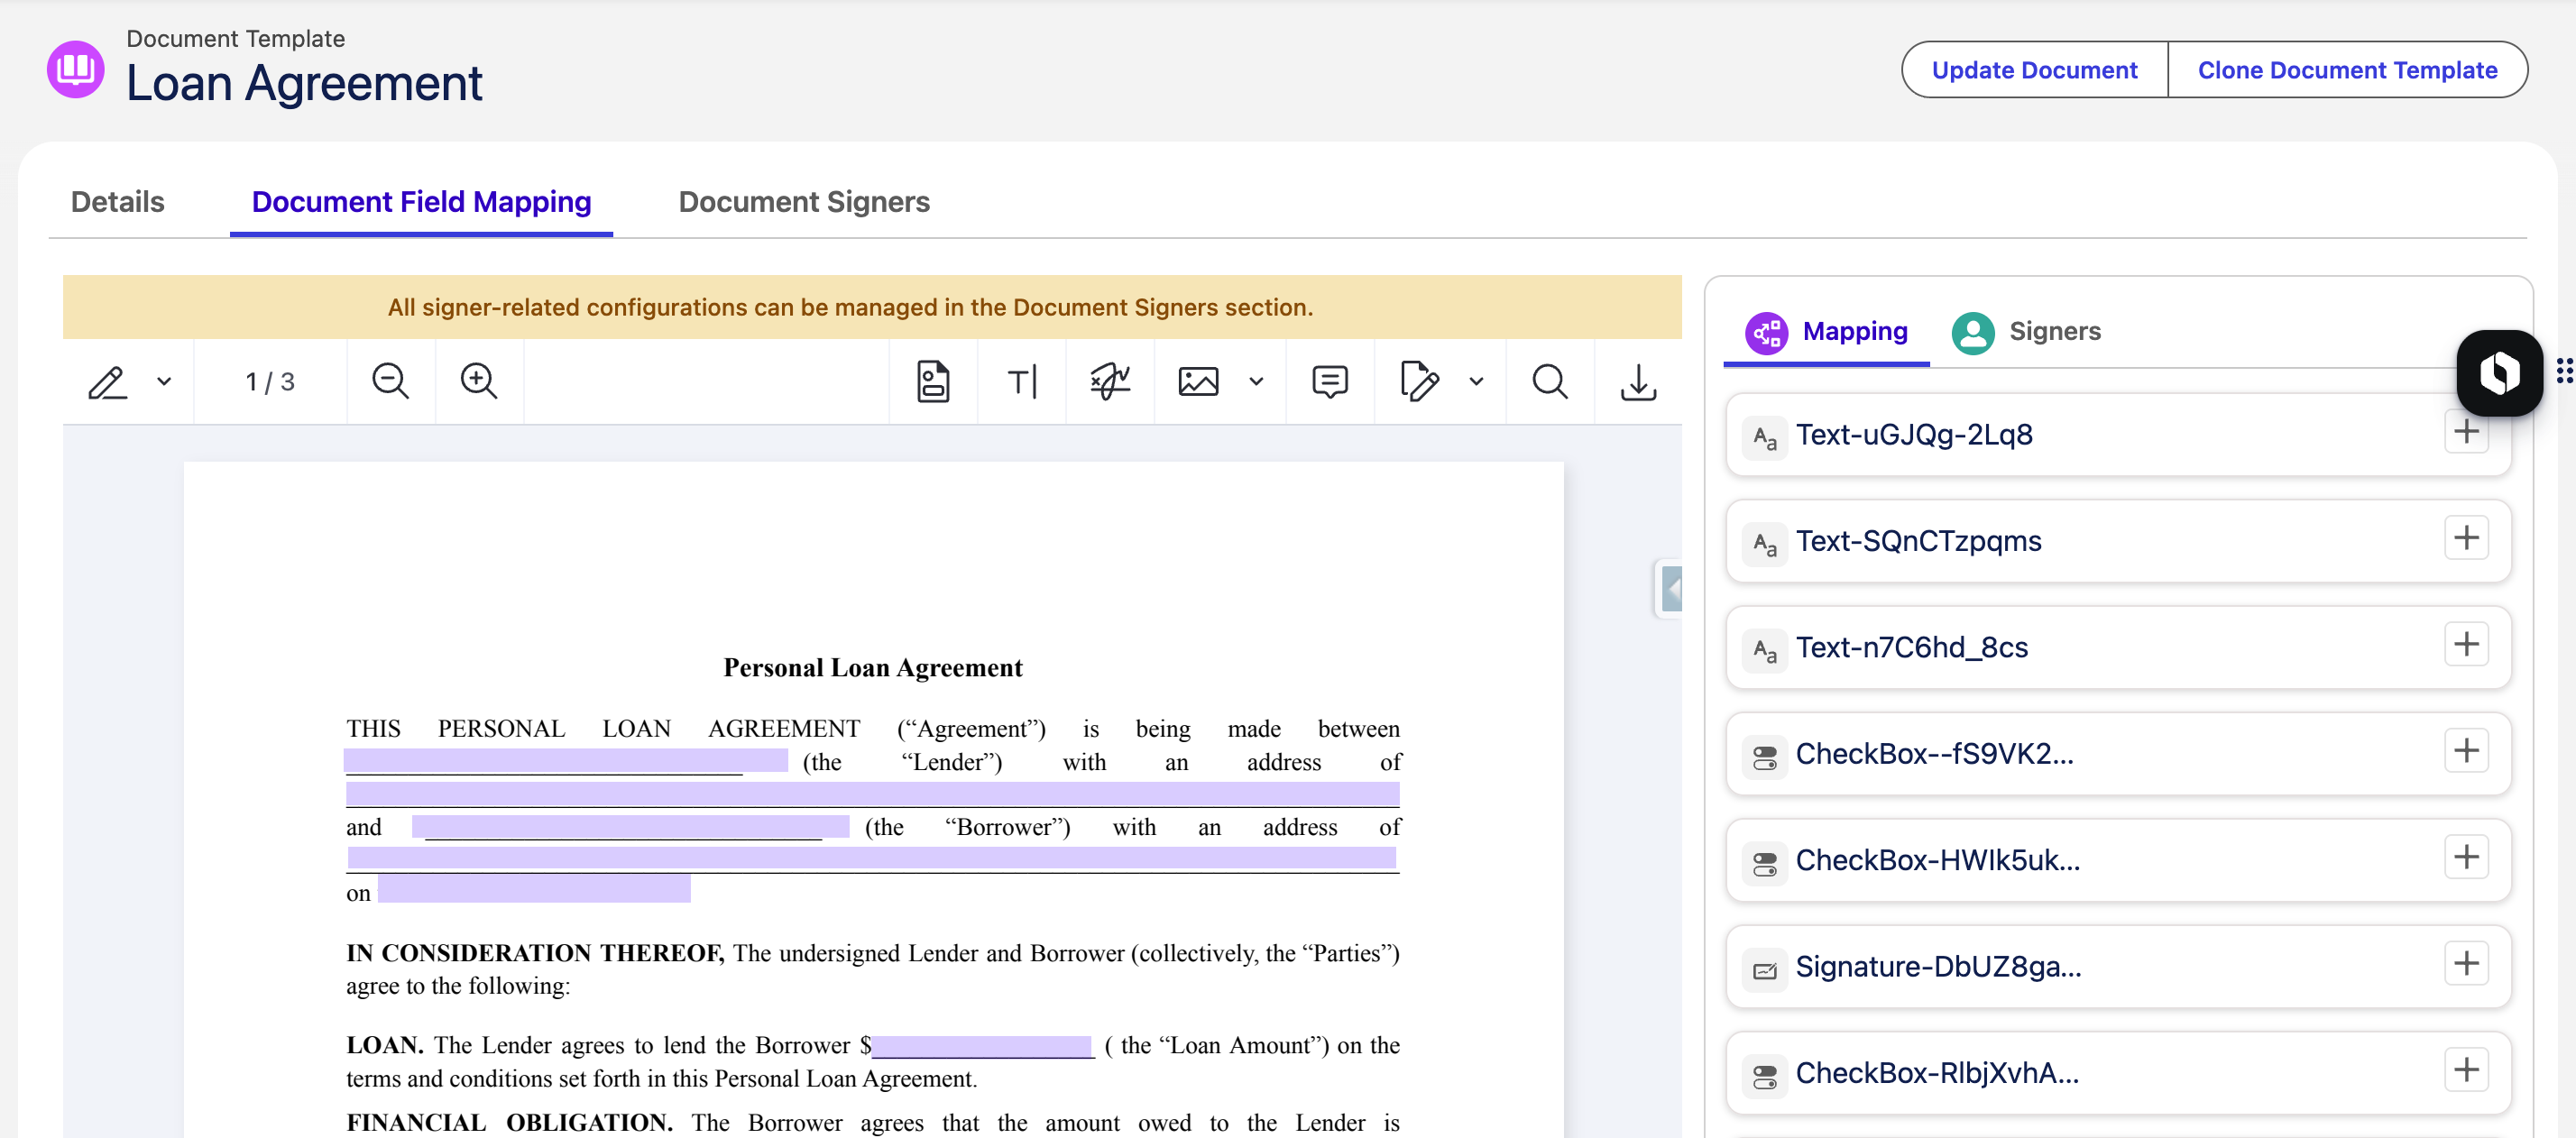Select the image insert tool
The height and width of the screenshot is (1138, 2576).
(x=1198, y=382)
